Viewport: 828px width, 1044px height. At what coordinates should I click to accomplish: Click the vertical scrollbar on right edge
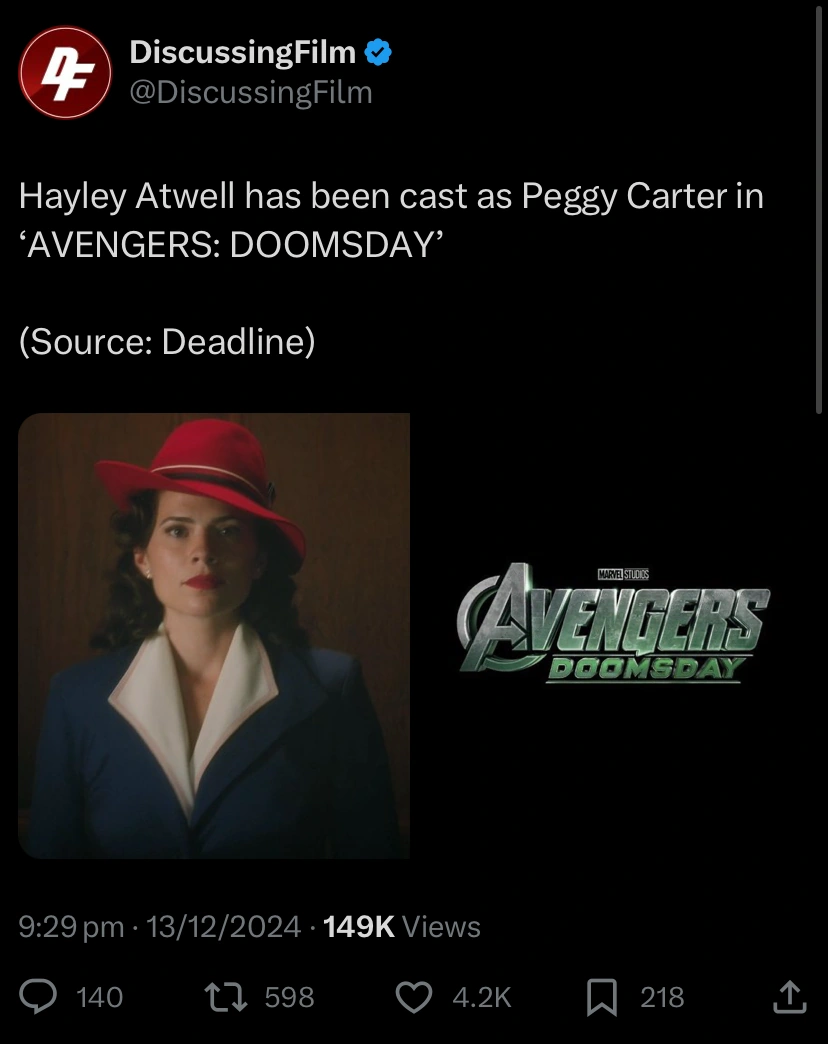coord(819,210)
